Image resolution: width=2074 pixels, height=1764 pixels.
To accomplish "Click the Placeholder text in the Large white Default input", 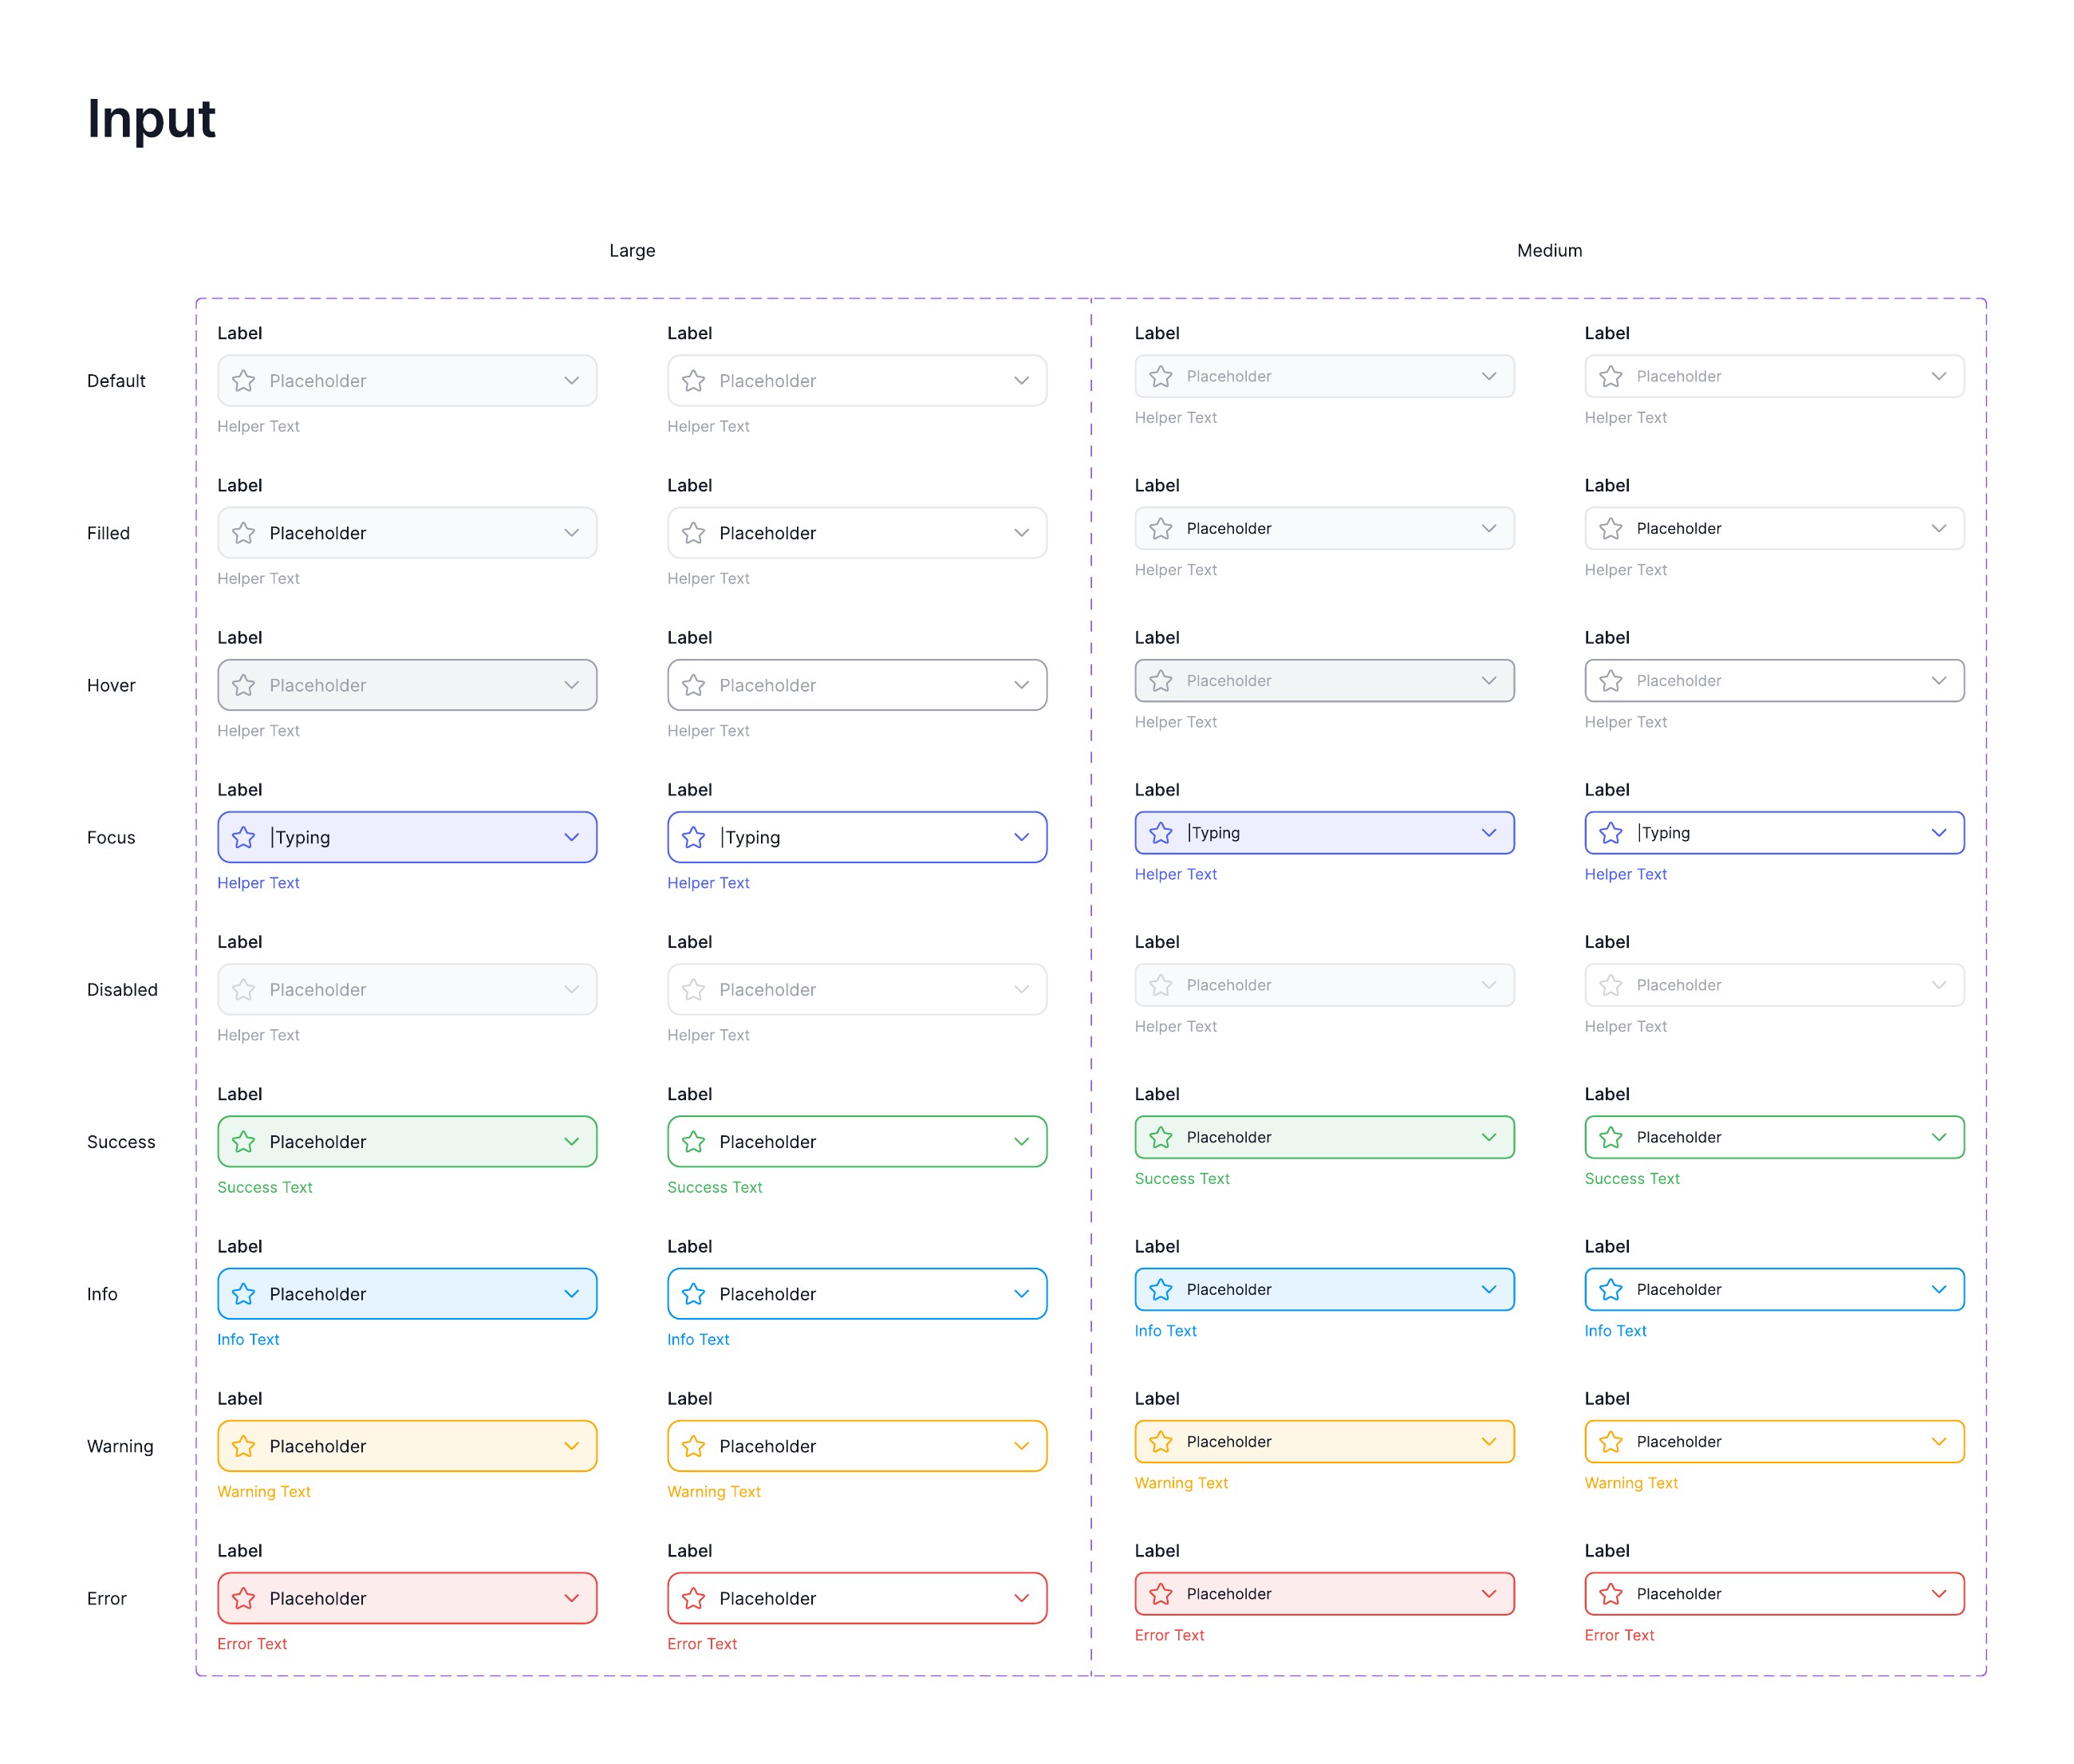I will click(767, 381).
